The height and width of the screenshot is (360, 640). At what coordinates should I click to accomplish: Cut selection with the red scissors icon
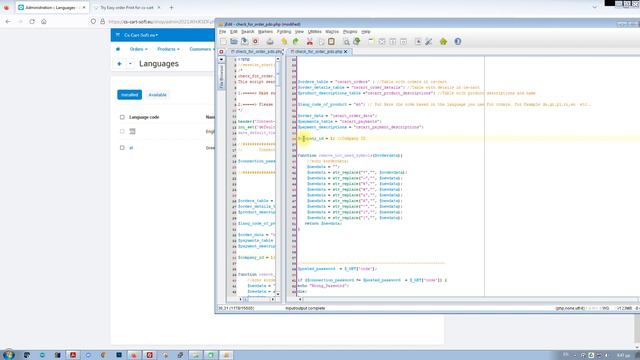(310, 42)
